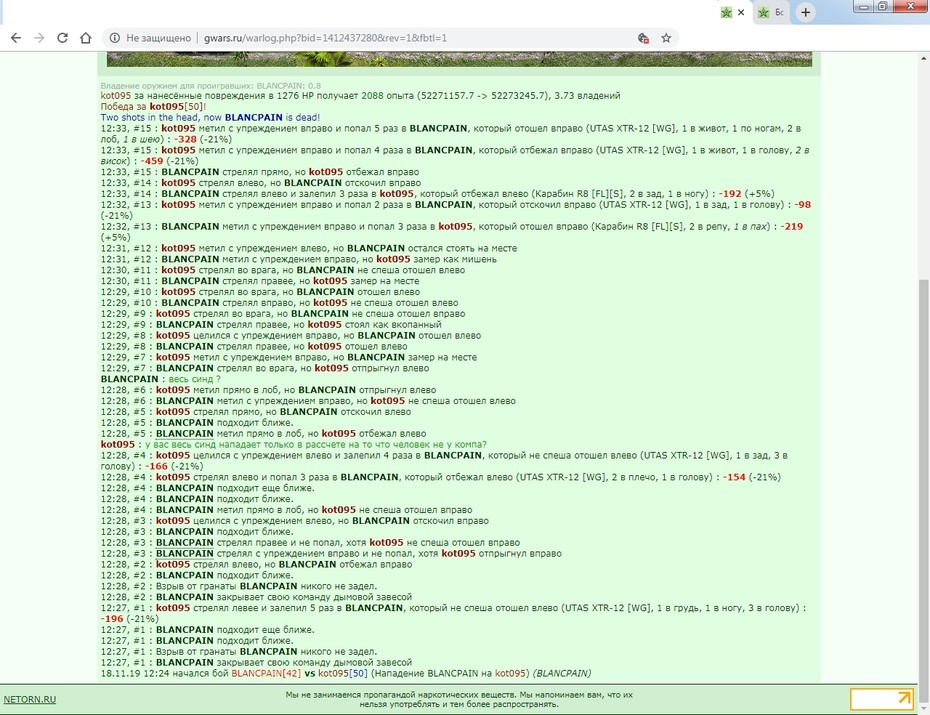Click the 'Мы не занимаемся пропагандой' footer notice

tap(459, 700)
